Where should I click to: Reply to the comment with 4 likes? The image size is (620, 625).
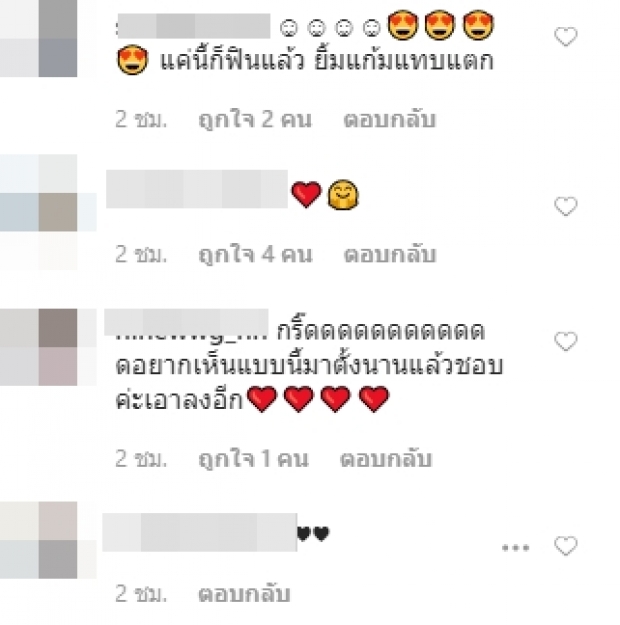[x=390, y=254]
